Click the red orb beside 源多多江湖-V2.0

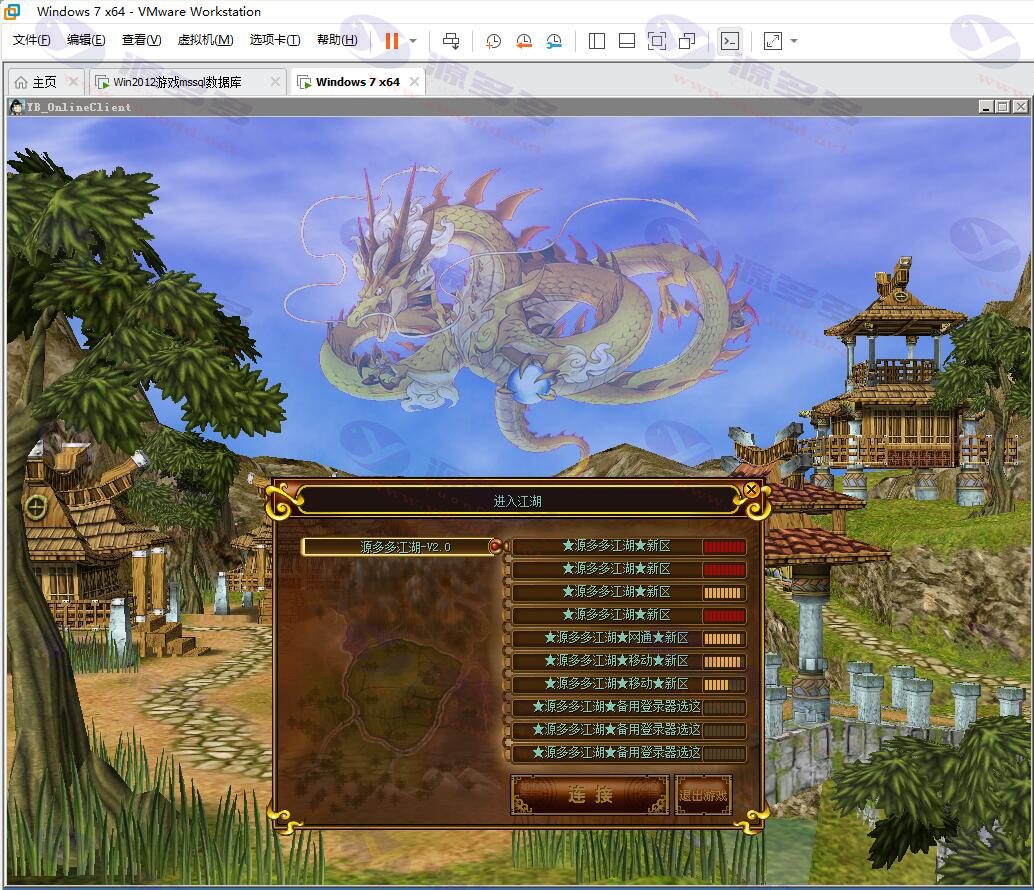495,546
